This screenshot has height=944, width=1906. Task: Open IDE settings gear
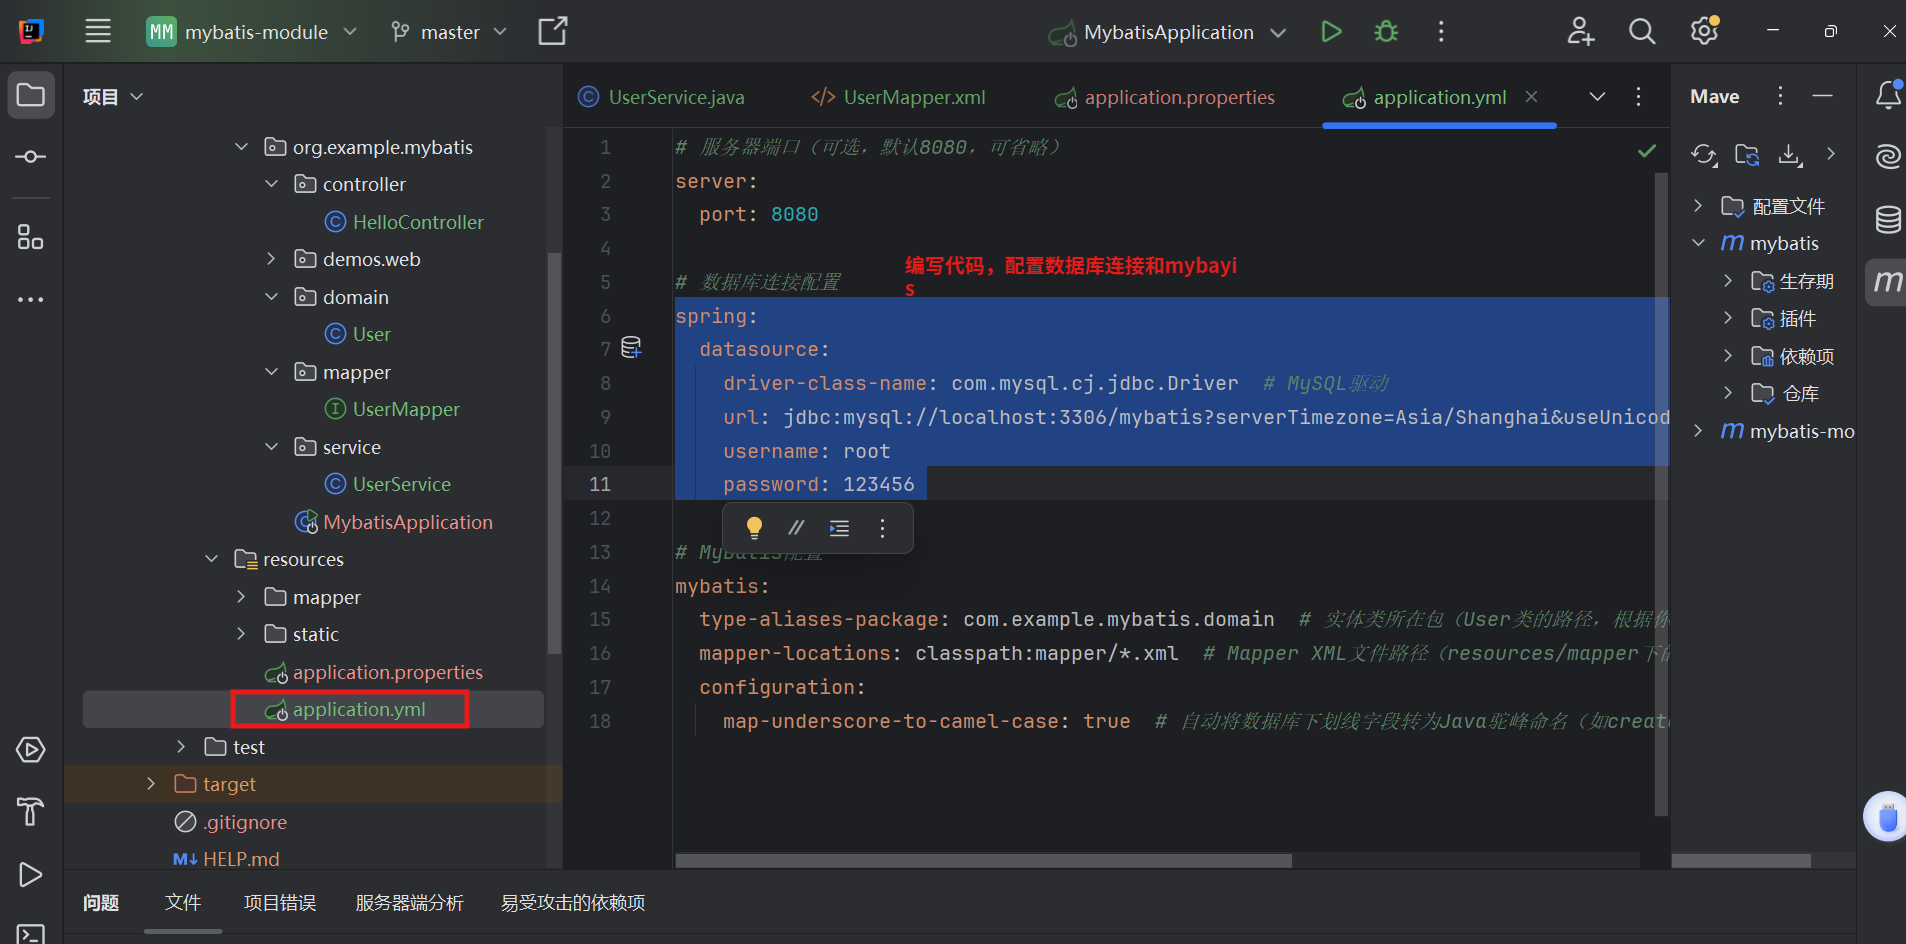[1705, 32]
